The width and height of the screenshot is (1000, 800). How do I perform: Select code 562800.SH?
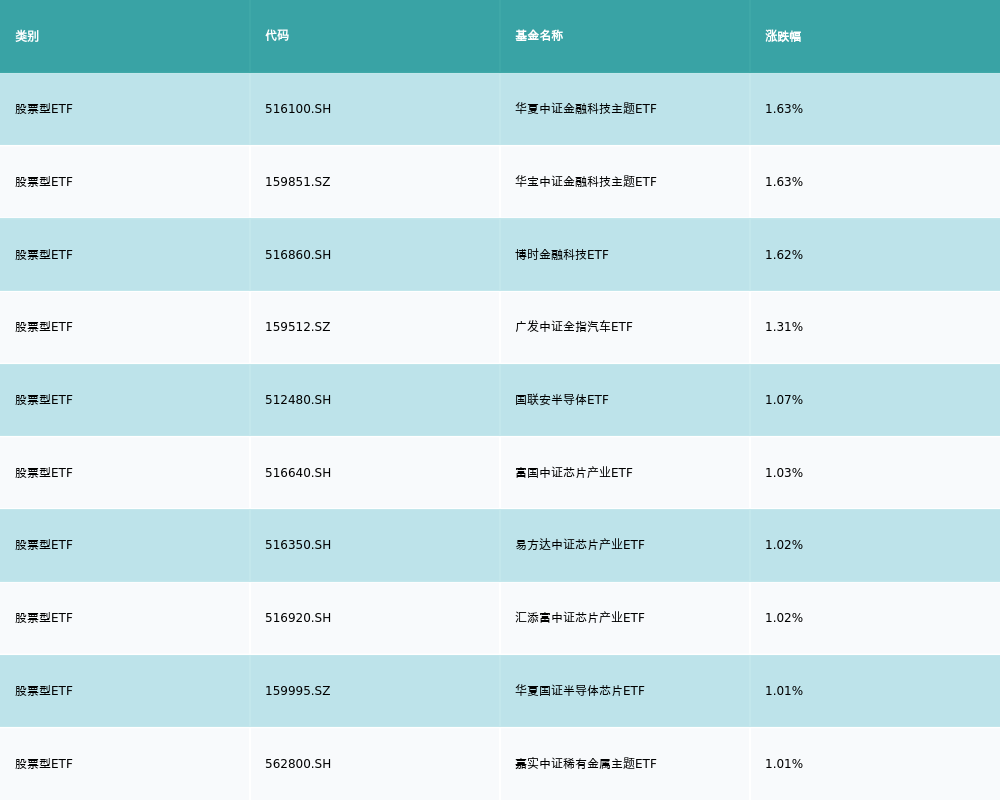(298, 764)
